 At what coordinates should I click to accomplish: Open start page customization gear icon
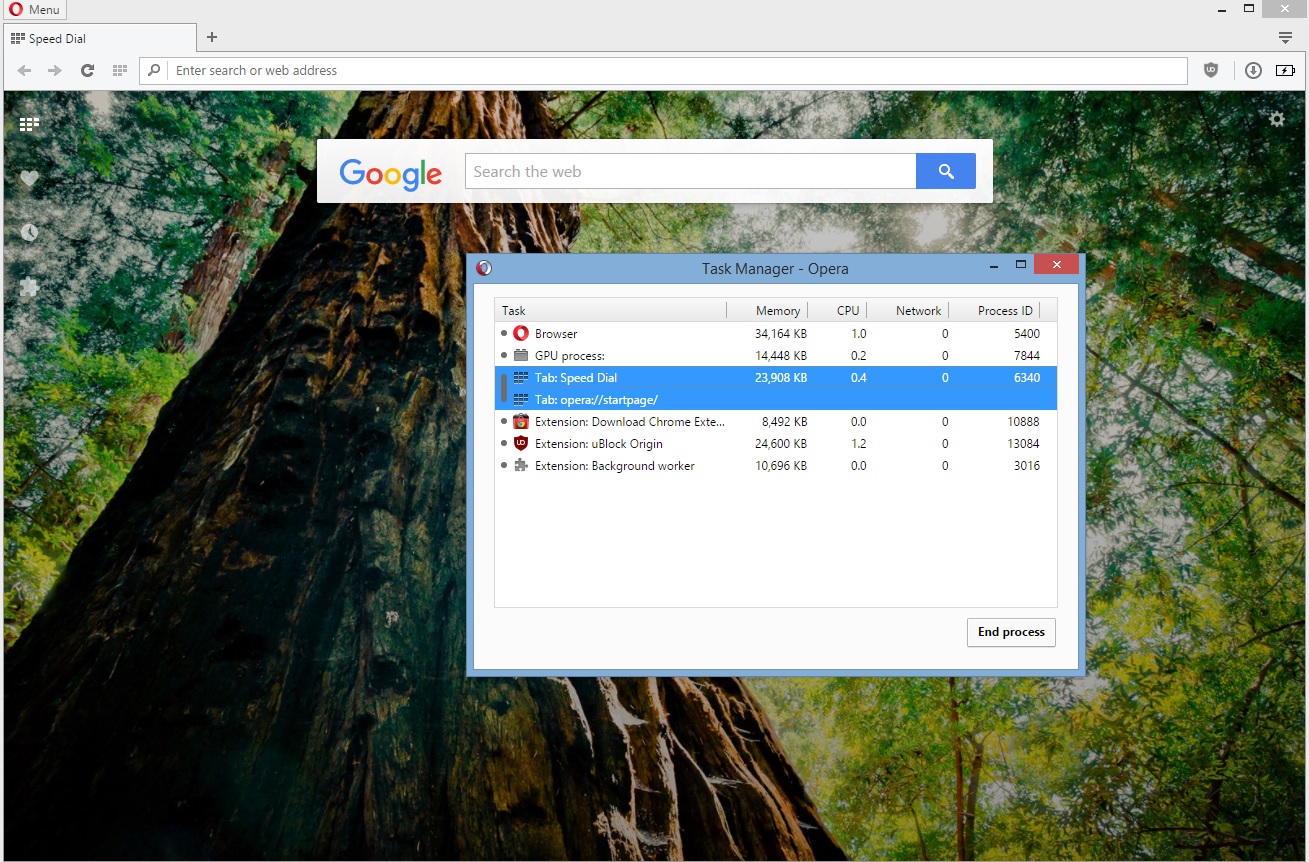1277,119
